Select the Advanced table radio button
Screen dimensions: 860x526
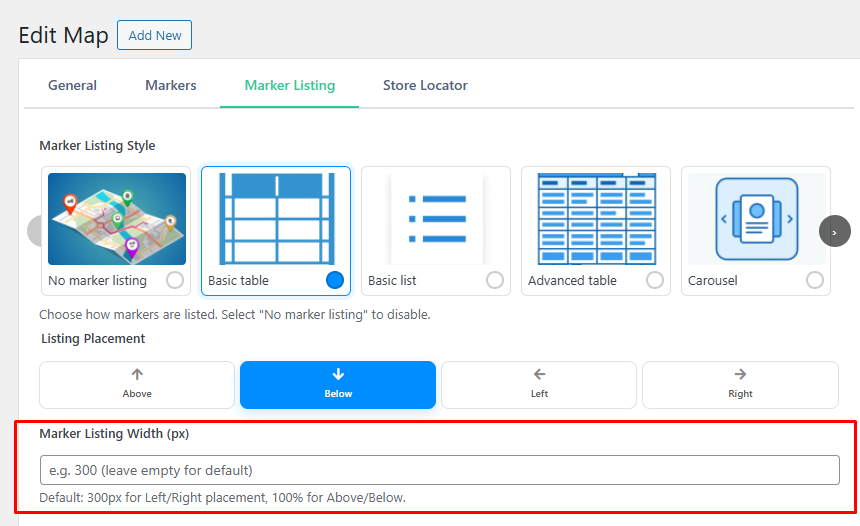click(655, 280)
